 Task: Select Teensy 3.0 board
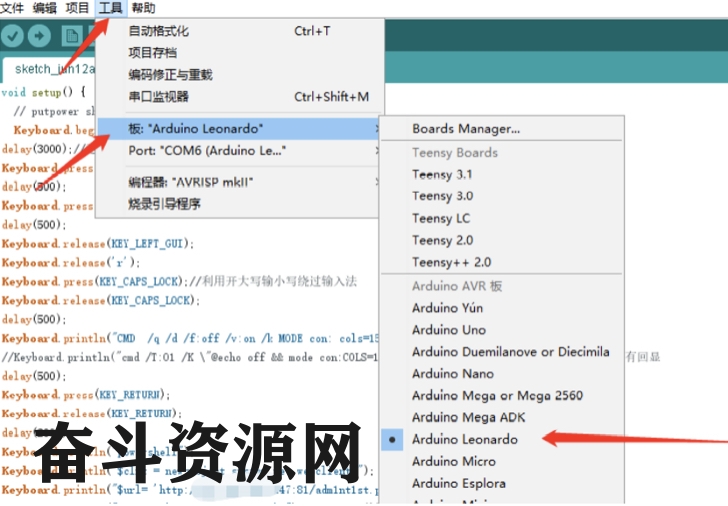[501, 196]
